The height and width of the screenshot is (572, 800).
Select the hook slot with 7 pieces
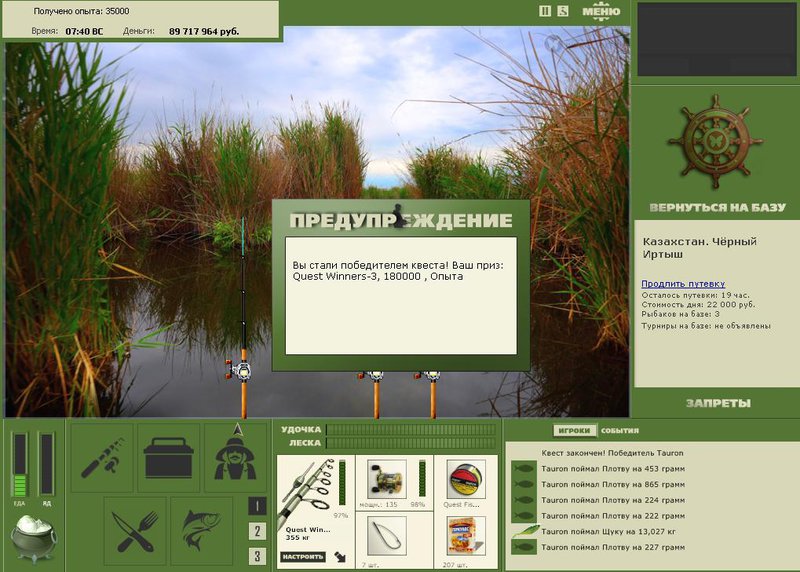tap(387, 536)
